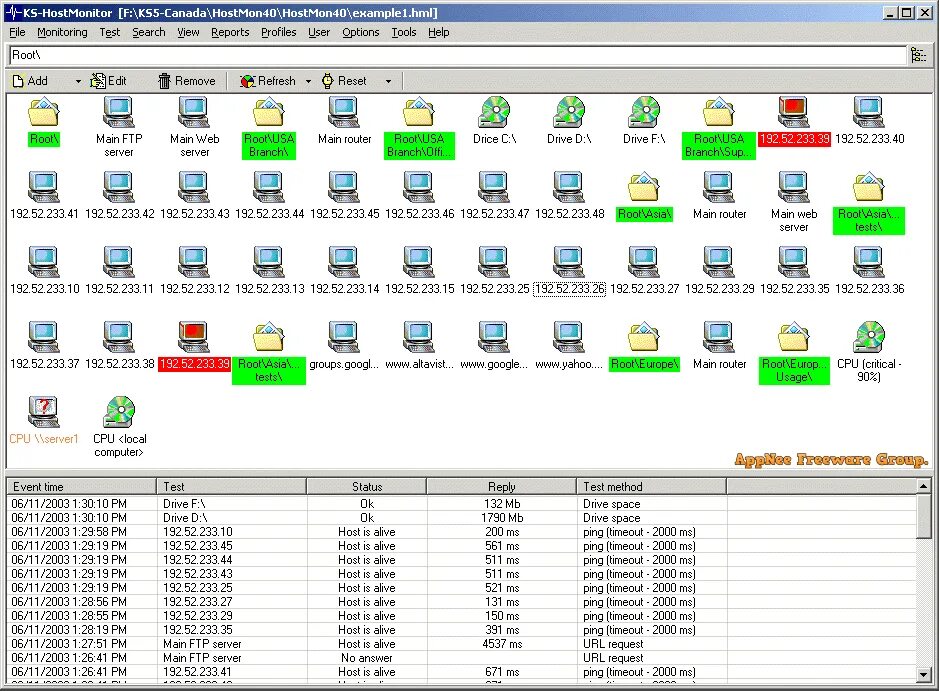Viewport: 939px width, 691px height.
Task: Open the Test menu
Action: [110, 32]
